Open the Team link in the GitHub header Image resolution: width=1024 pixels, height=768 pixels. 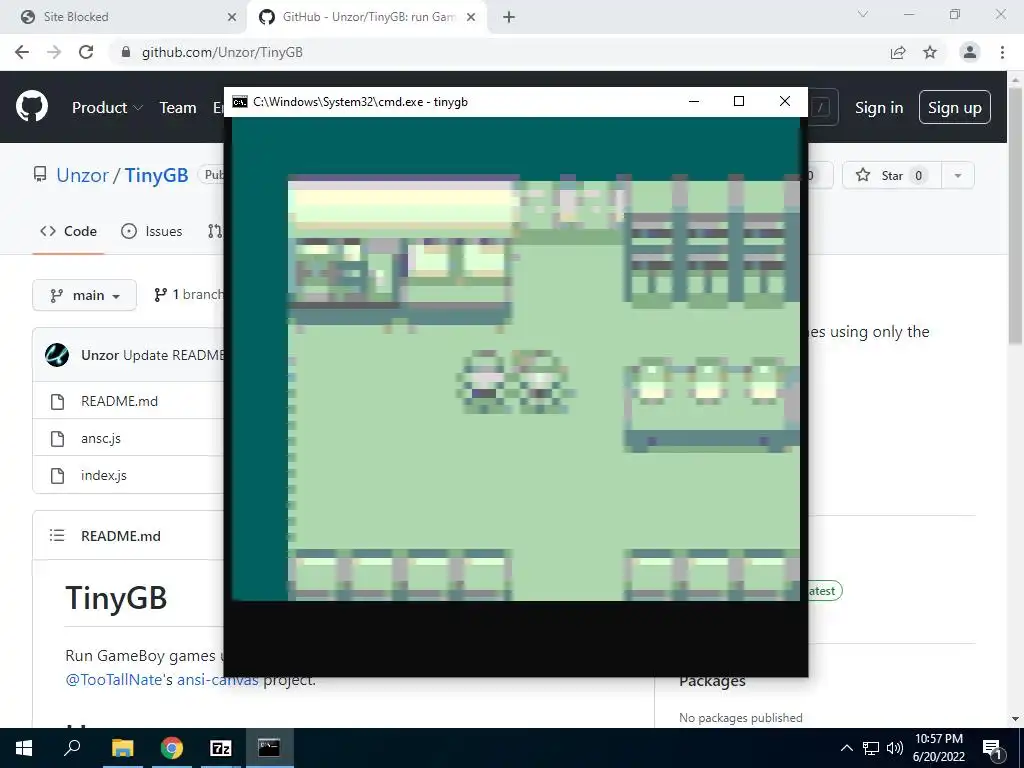(x=178, y=107)
